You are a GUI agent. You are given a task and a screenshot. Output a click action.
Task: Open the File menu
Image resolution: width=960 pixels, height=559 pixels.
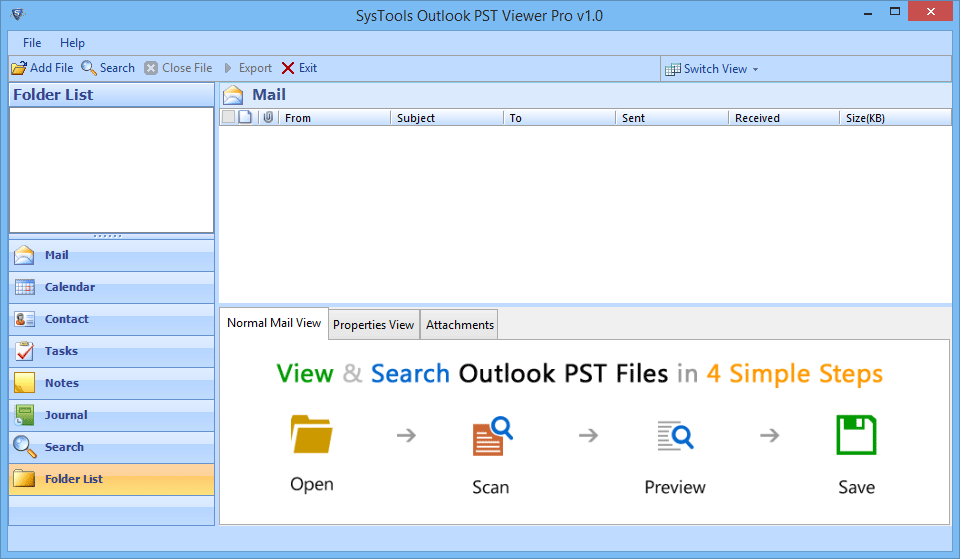(x=32, y=43)
